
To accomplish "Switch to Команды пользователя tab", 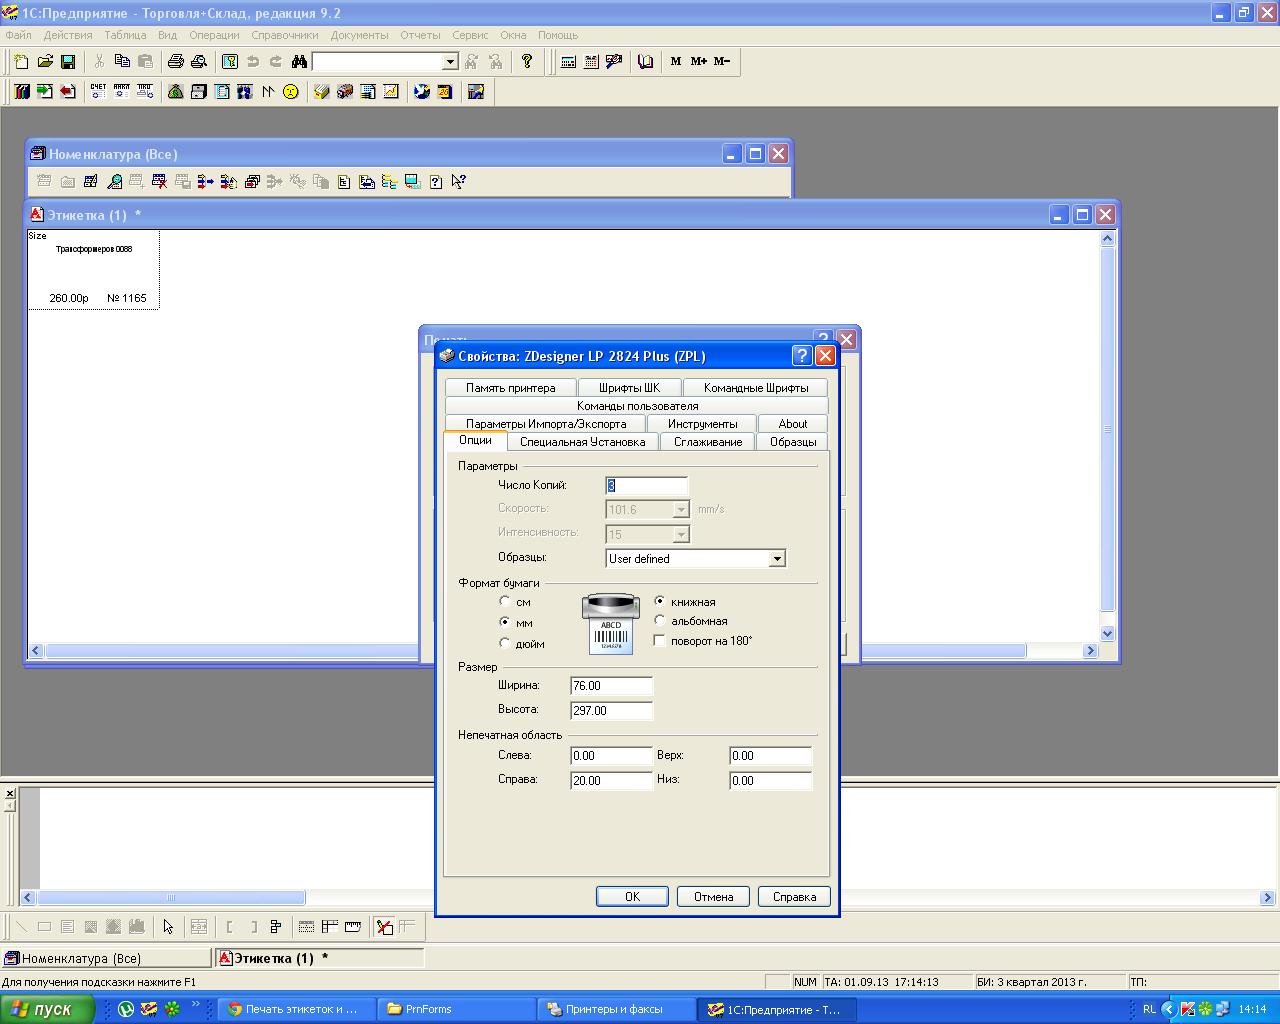I will point(637,406).
